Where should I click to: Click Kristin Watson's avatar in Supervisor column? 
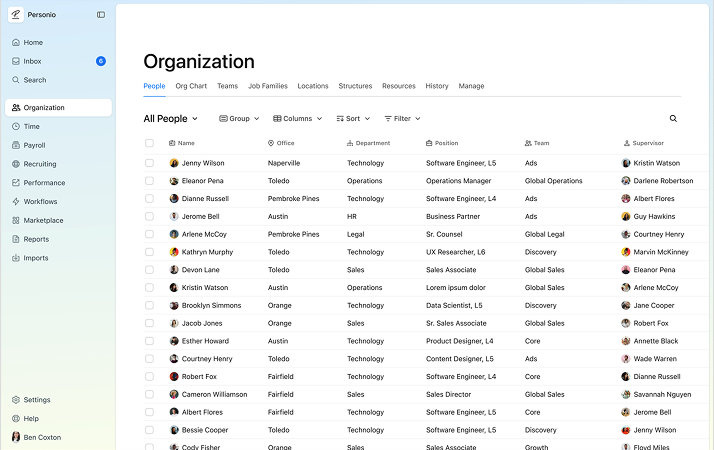pyautogui.click(x=627, y=163)
